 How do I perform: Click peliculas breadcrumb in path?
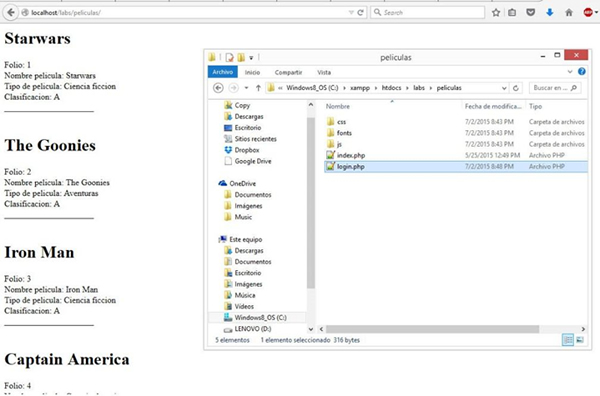click(449, 88)
